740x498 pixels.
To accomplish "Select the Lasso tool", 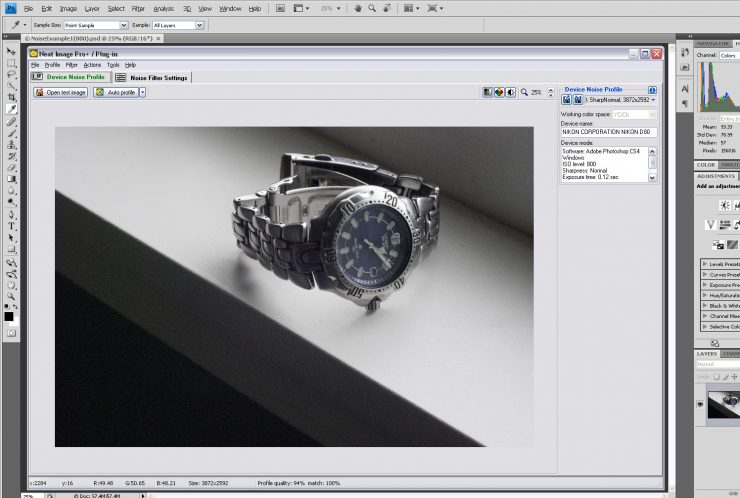I will [x=11, y=74].
